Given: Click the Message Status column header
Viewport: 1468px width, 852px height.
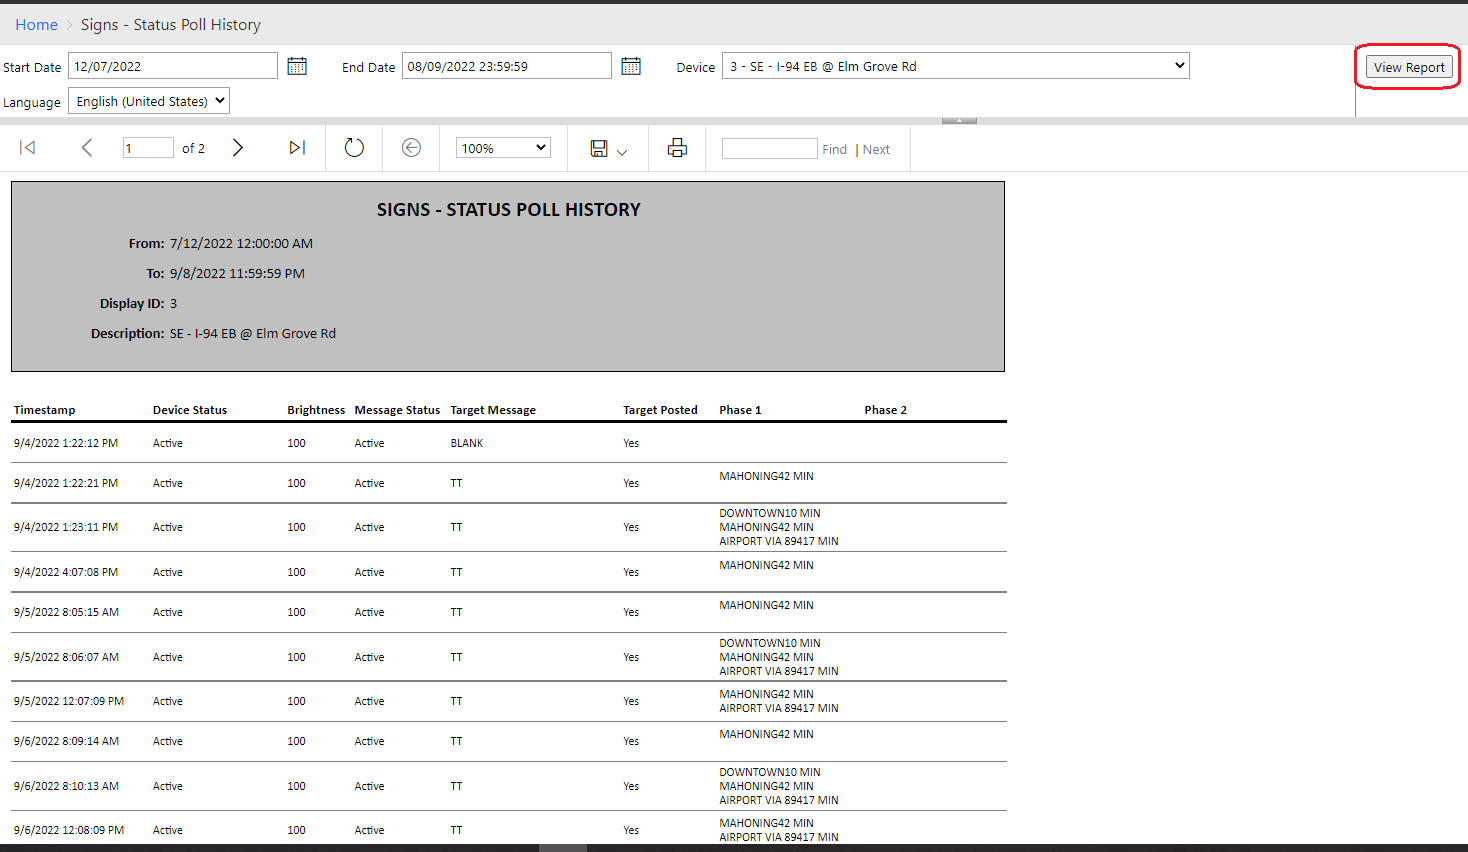Looking at the screenshot, I should pyautogui.click(x=397, y=410).
